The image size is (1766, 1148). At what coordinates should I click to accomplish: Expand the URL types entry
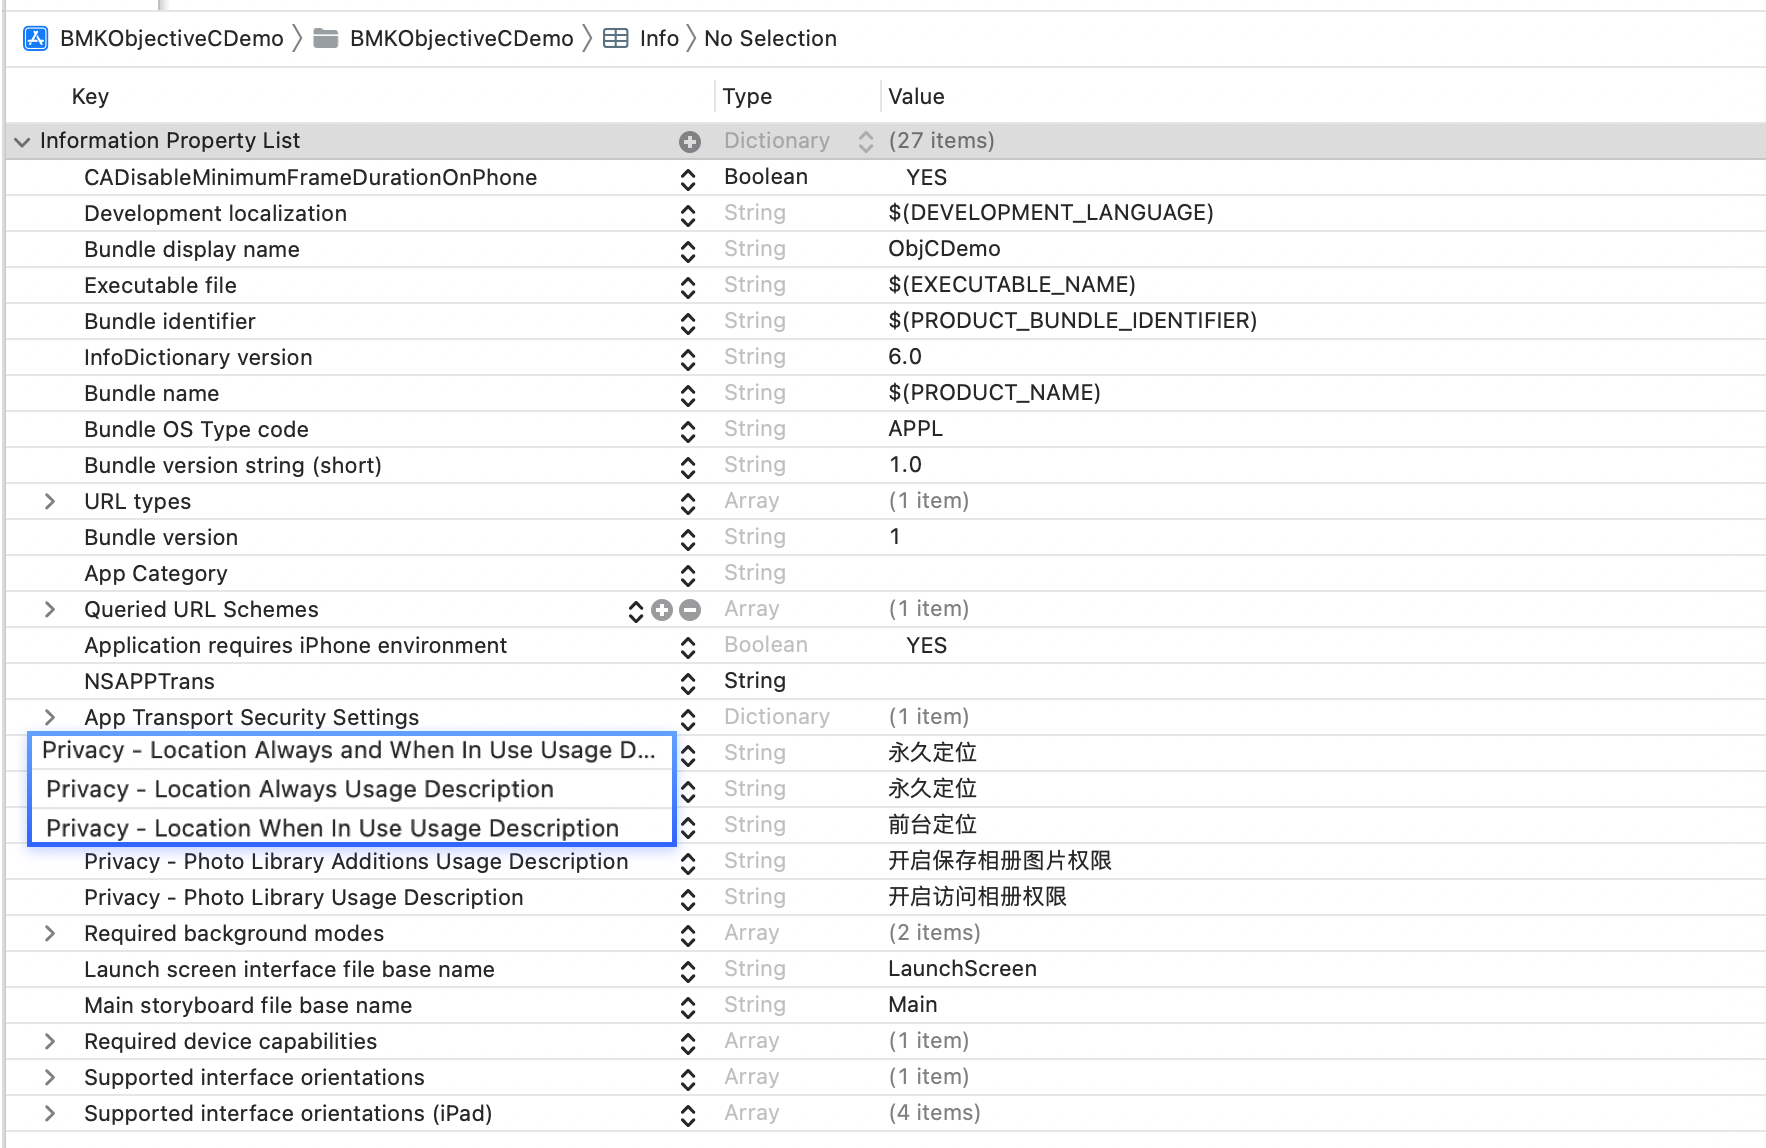49,502
